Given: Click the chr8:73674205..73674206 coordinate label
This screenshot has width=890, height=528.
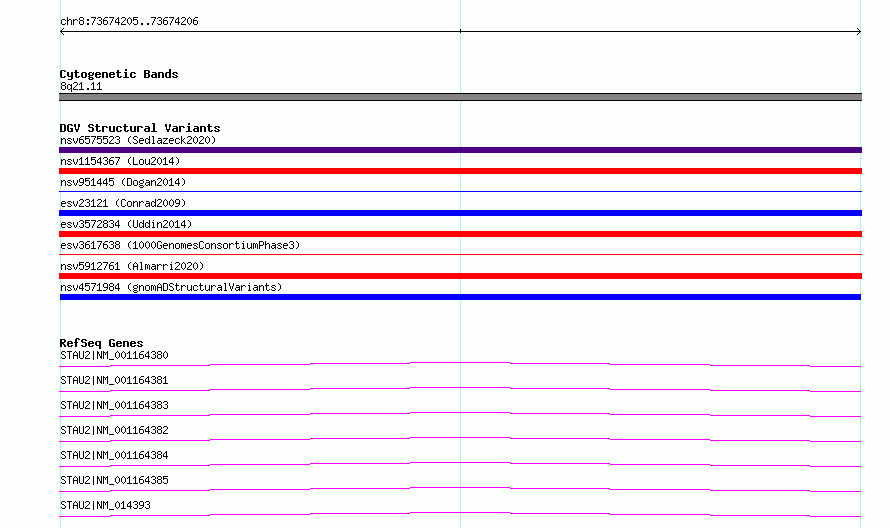Looking at the screenshot, I should pos(129,22).
